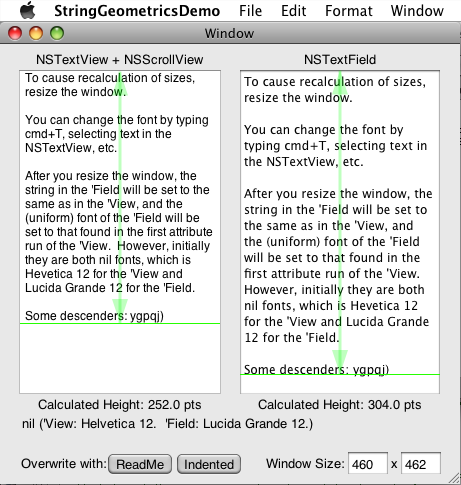The height and width of the screenshot is (485, 461).
Task: Click the red close window button
Action: pos(15,33)
